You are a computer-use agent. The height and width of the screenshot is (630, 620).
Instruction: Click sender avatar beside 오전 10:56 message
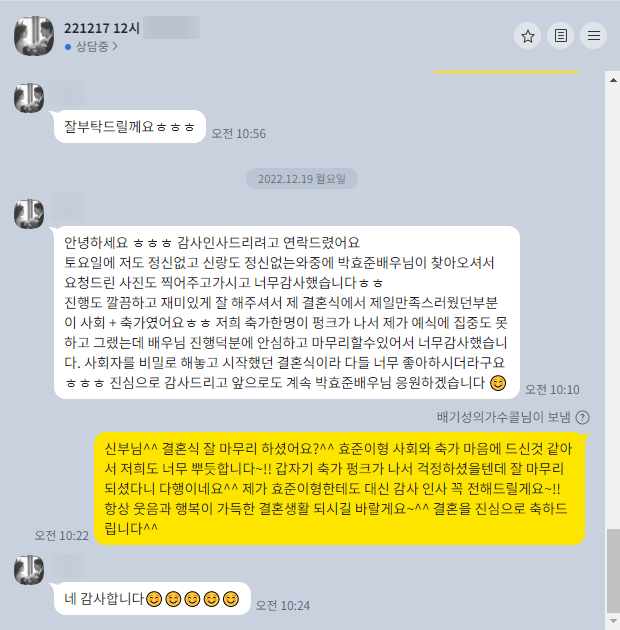tap(29, 98)
